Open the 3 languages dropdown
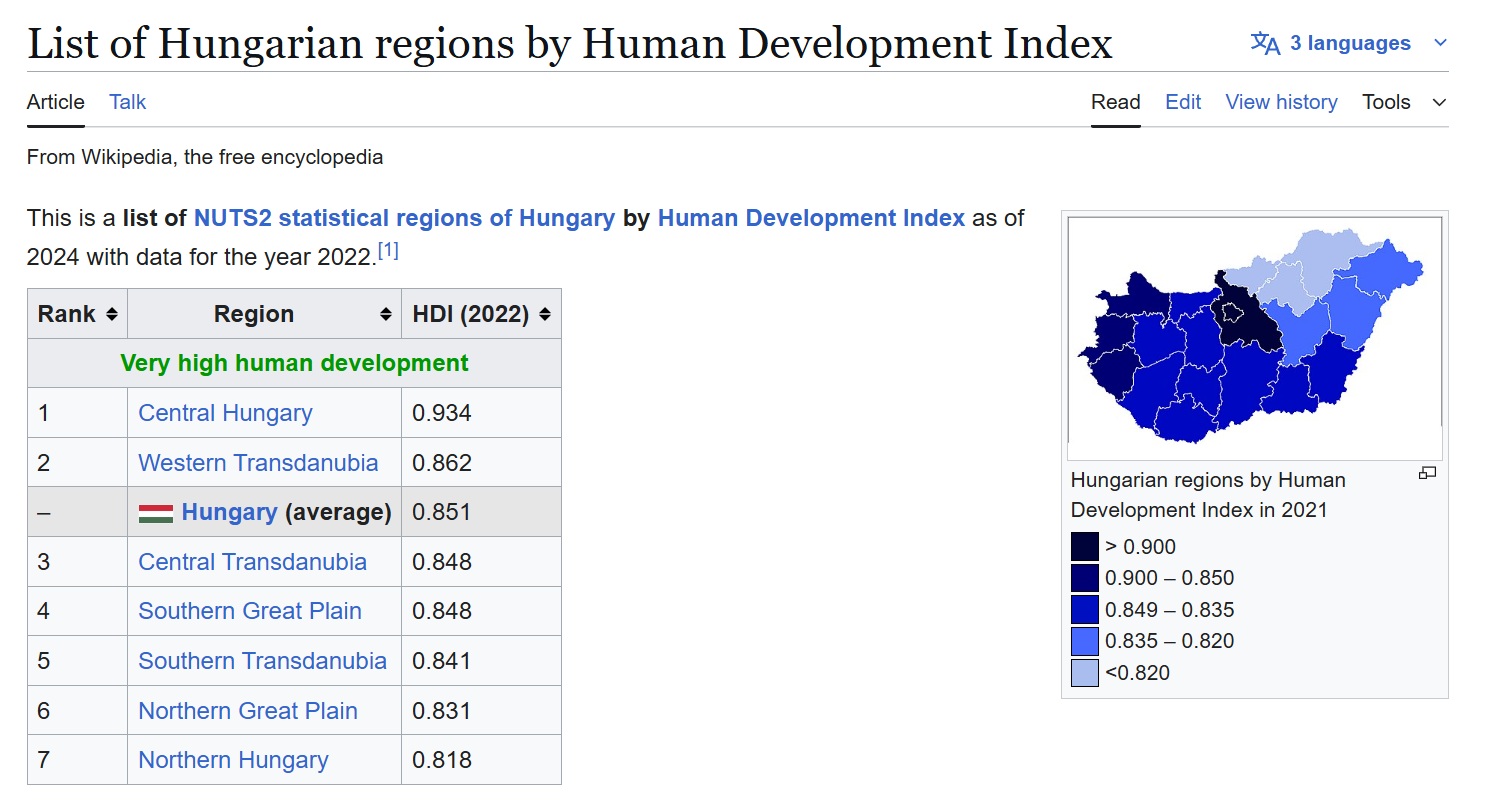 coord(1349,43)
